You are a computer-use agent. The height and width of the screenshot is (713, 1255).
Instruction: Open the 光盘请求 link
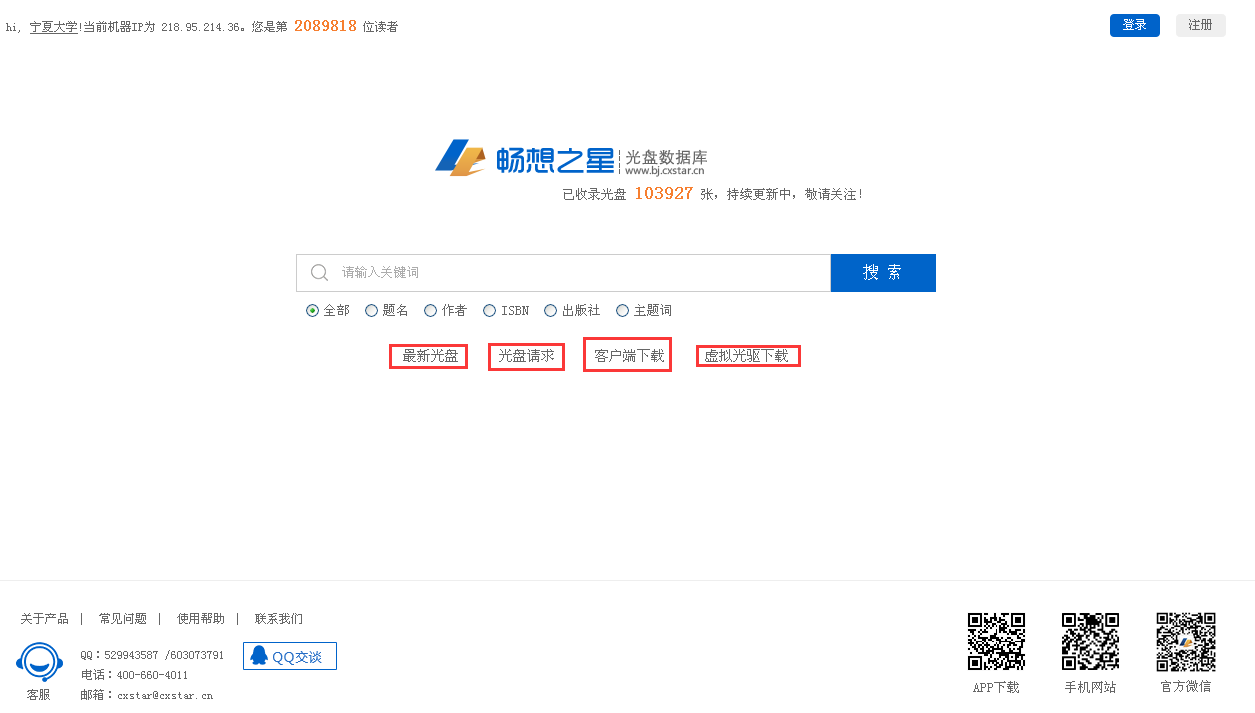pos(526,356)
